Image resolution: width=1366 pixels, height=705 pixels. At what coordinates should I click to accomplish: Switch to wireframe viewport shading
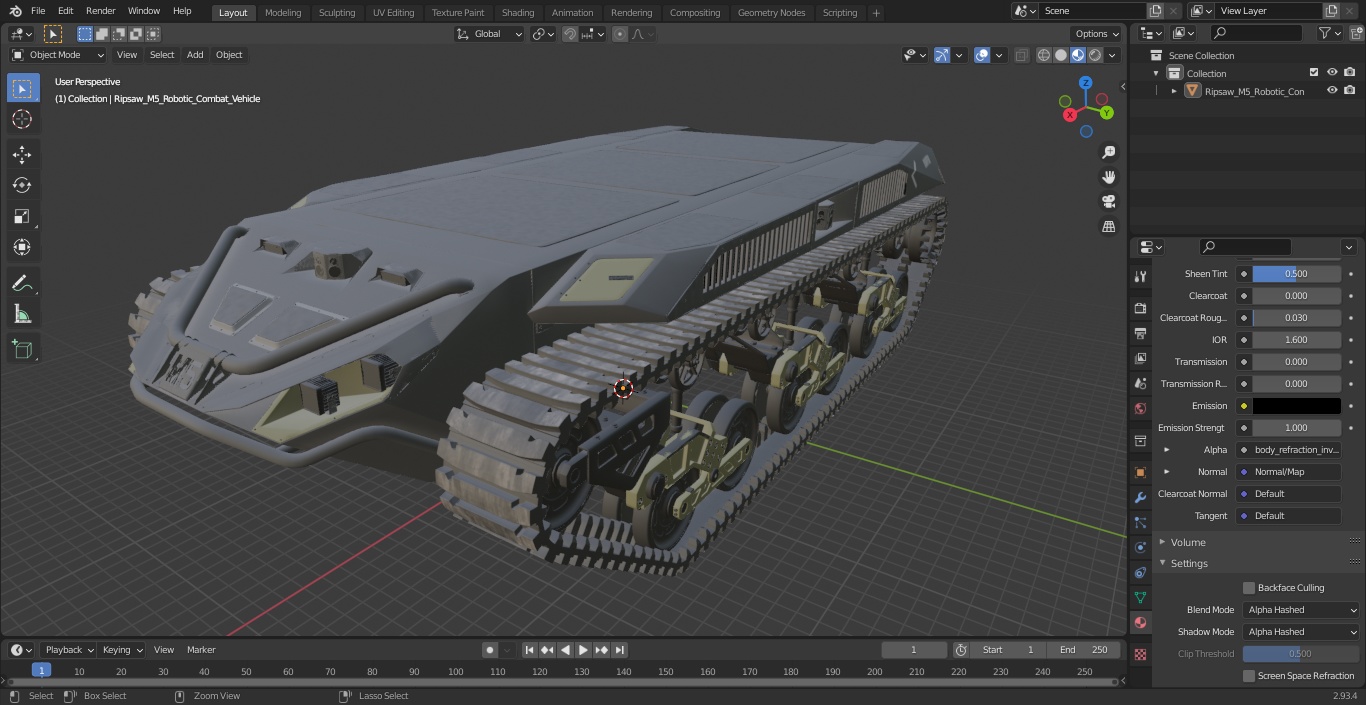coord(1044,55)
